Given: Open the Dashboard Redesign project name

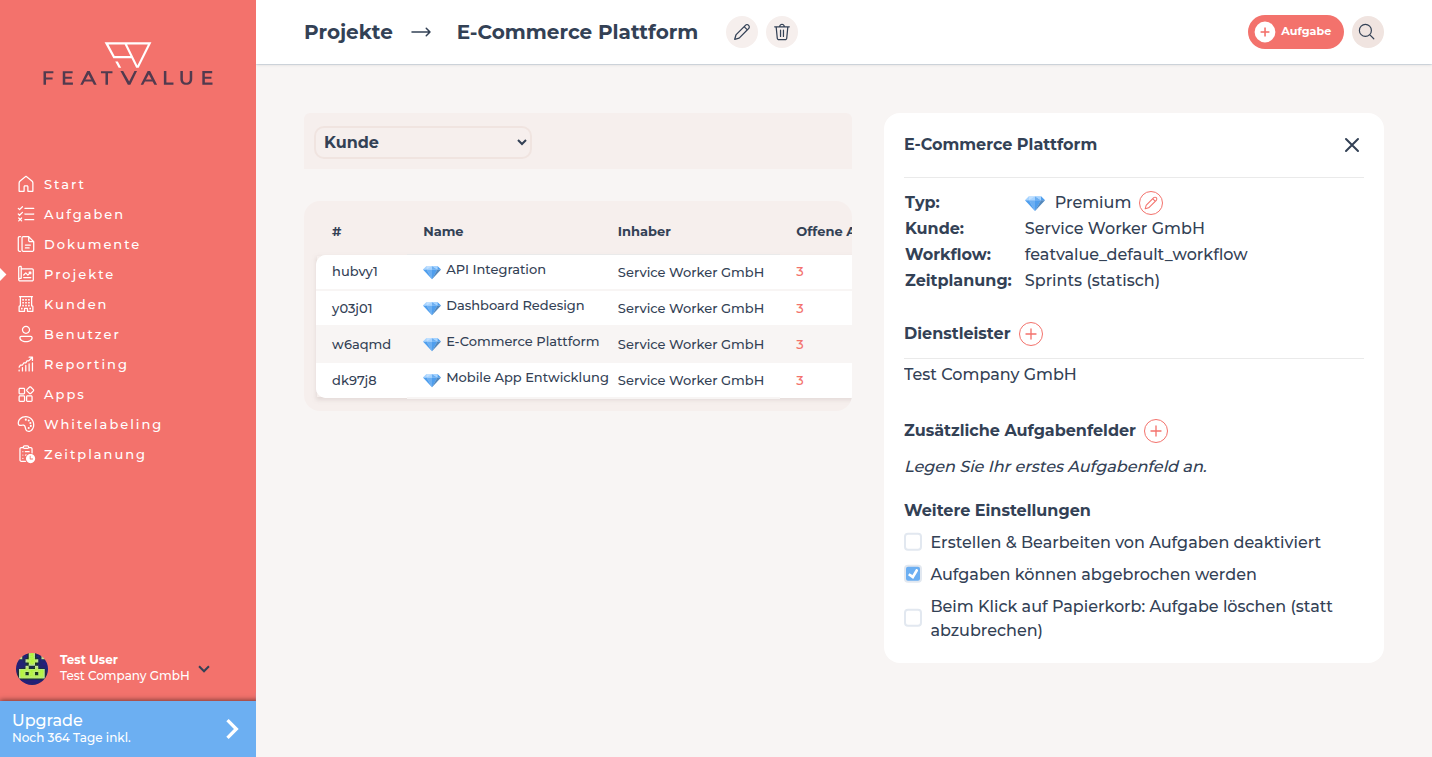Looking at the screenshot, I should pyautogui.click(x=515, y=306).
